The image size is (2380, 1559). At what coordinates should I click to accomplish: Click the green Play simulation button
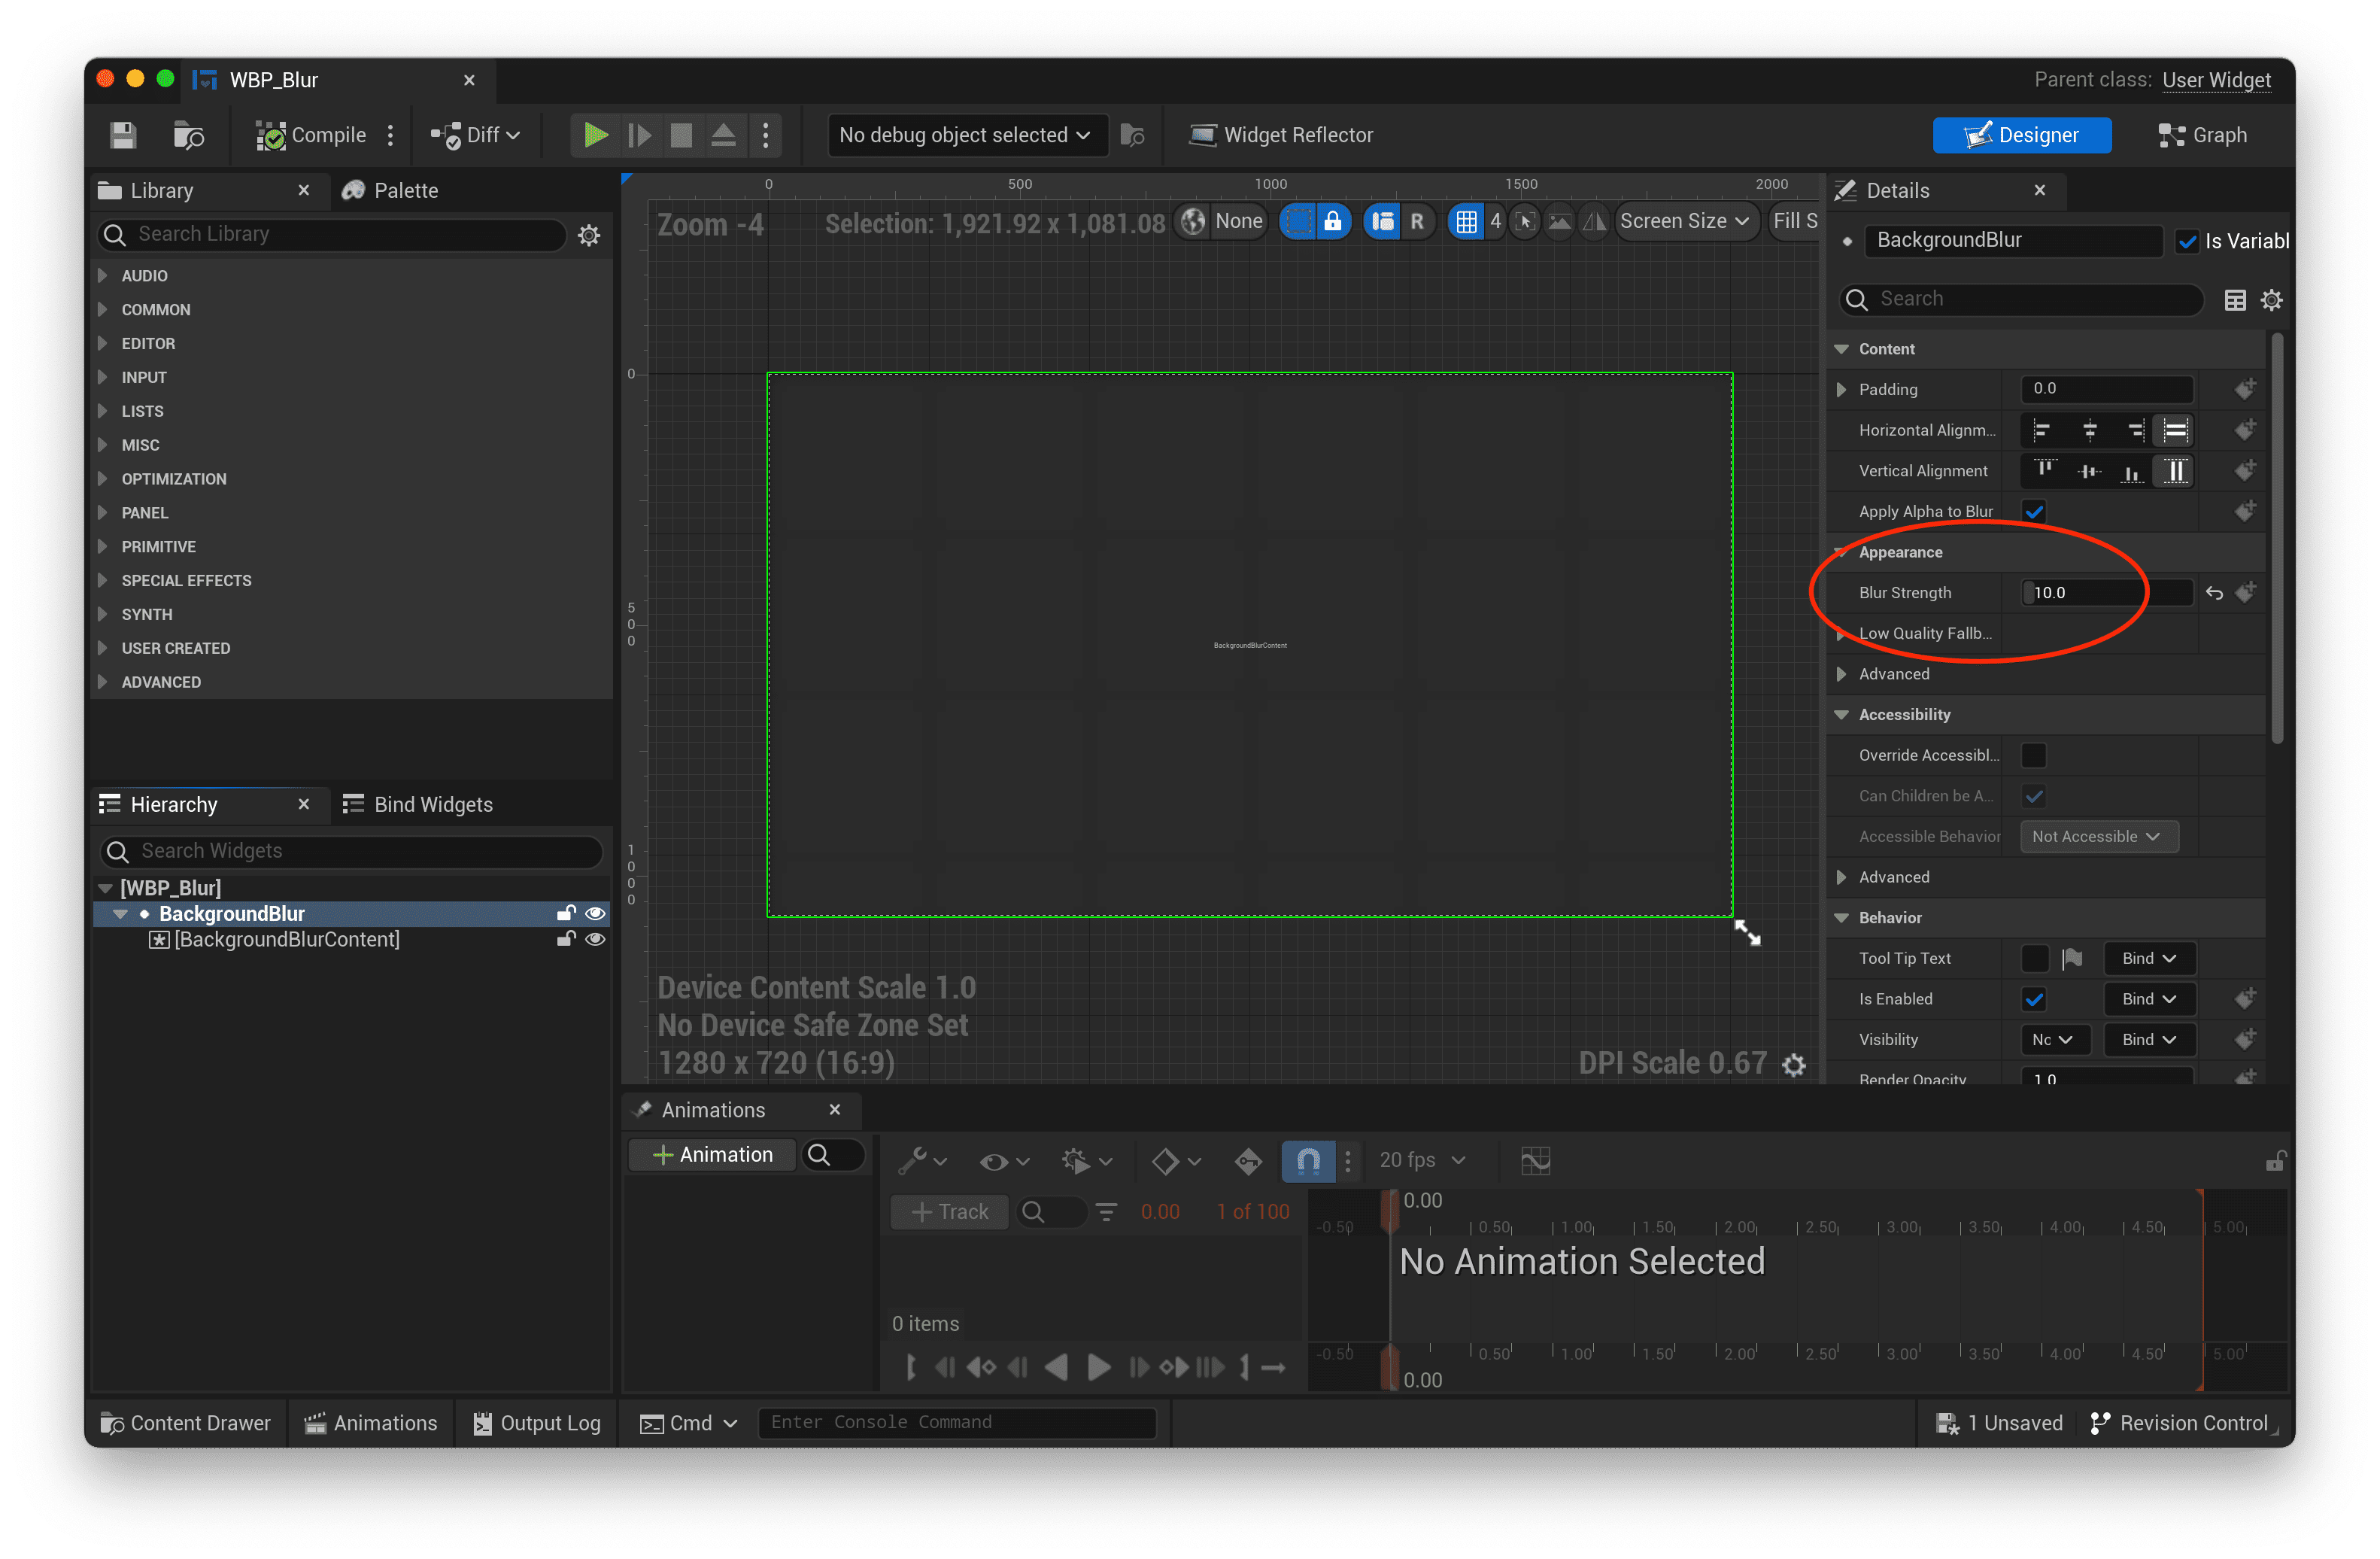coord(595,135)
